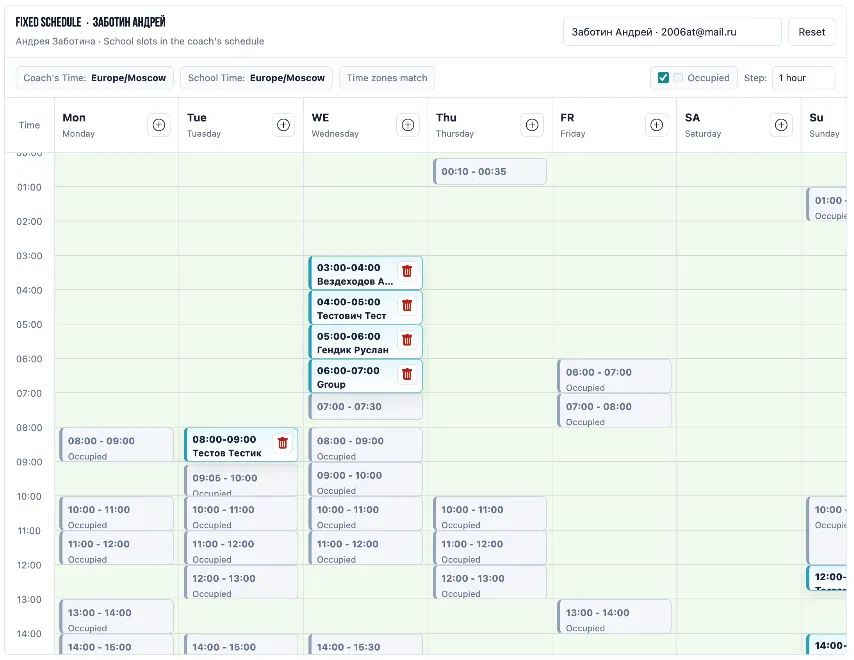The image size is (854, 660).
Task: Delete the 04:00-05:00 Тестович Тест slot
Action: (407, 305)
